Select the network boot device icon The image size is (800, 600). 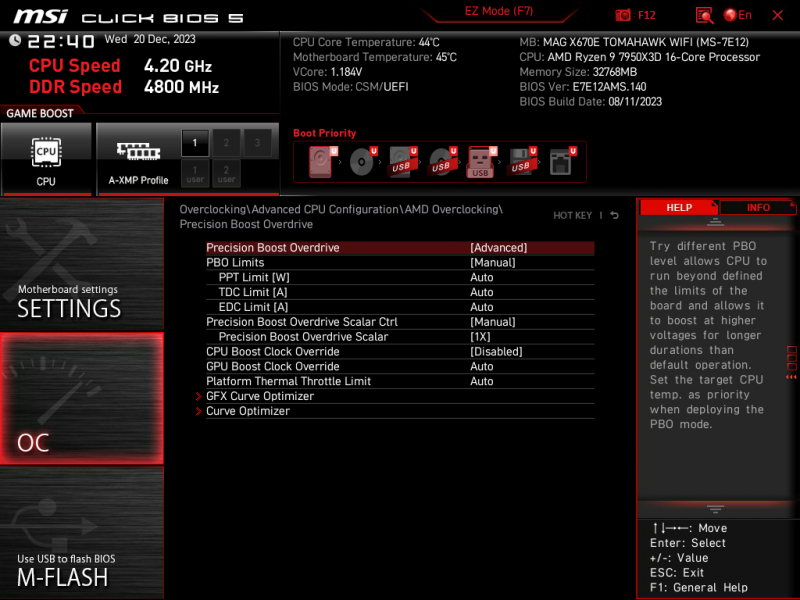[x=560, y=162]
